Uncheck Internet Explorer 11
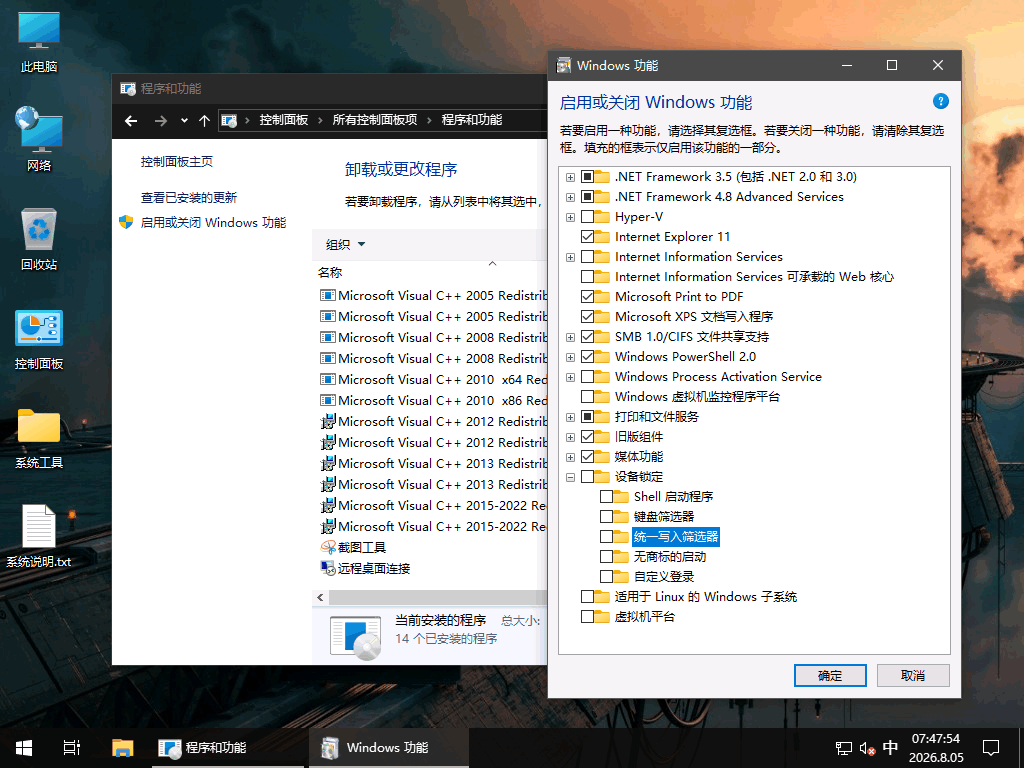 (587, 236)
